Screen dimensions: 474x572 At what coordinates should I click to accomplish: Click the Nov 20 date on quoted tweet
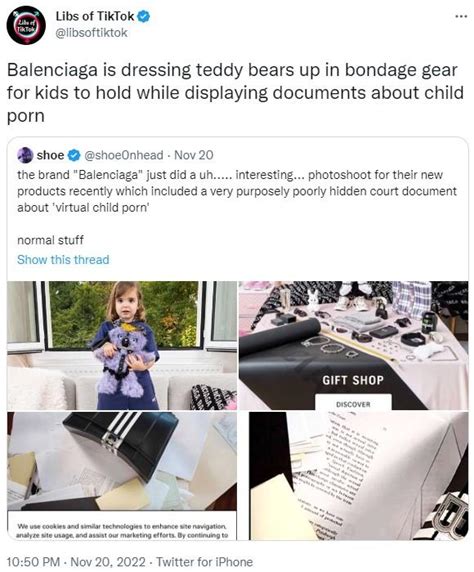(194, 155)
